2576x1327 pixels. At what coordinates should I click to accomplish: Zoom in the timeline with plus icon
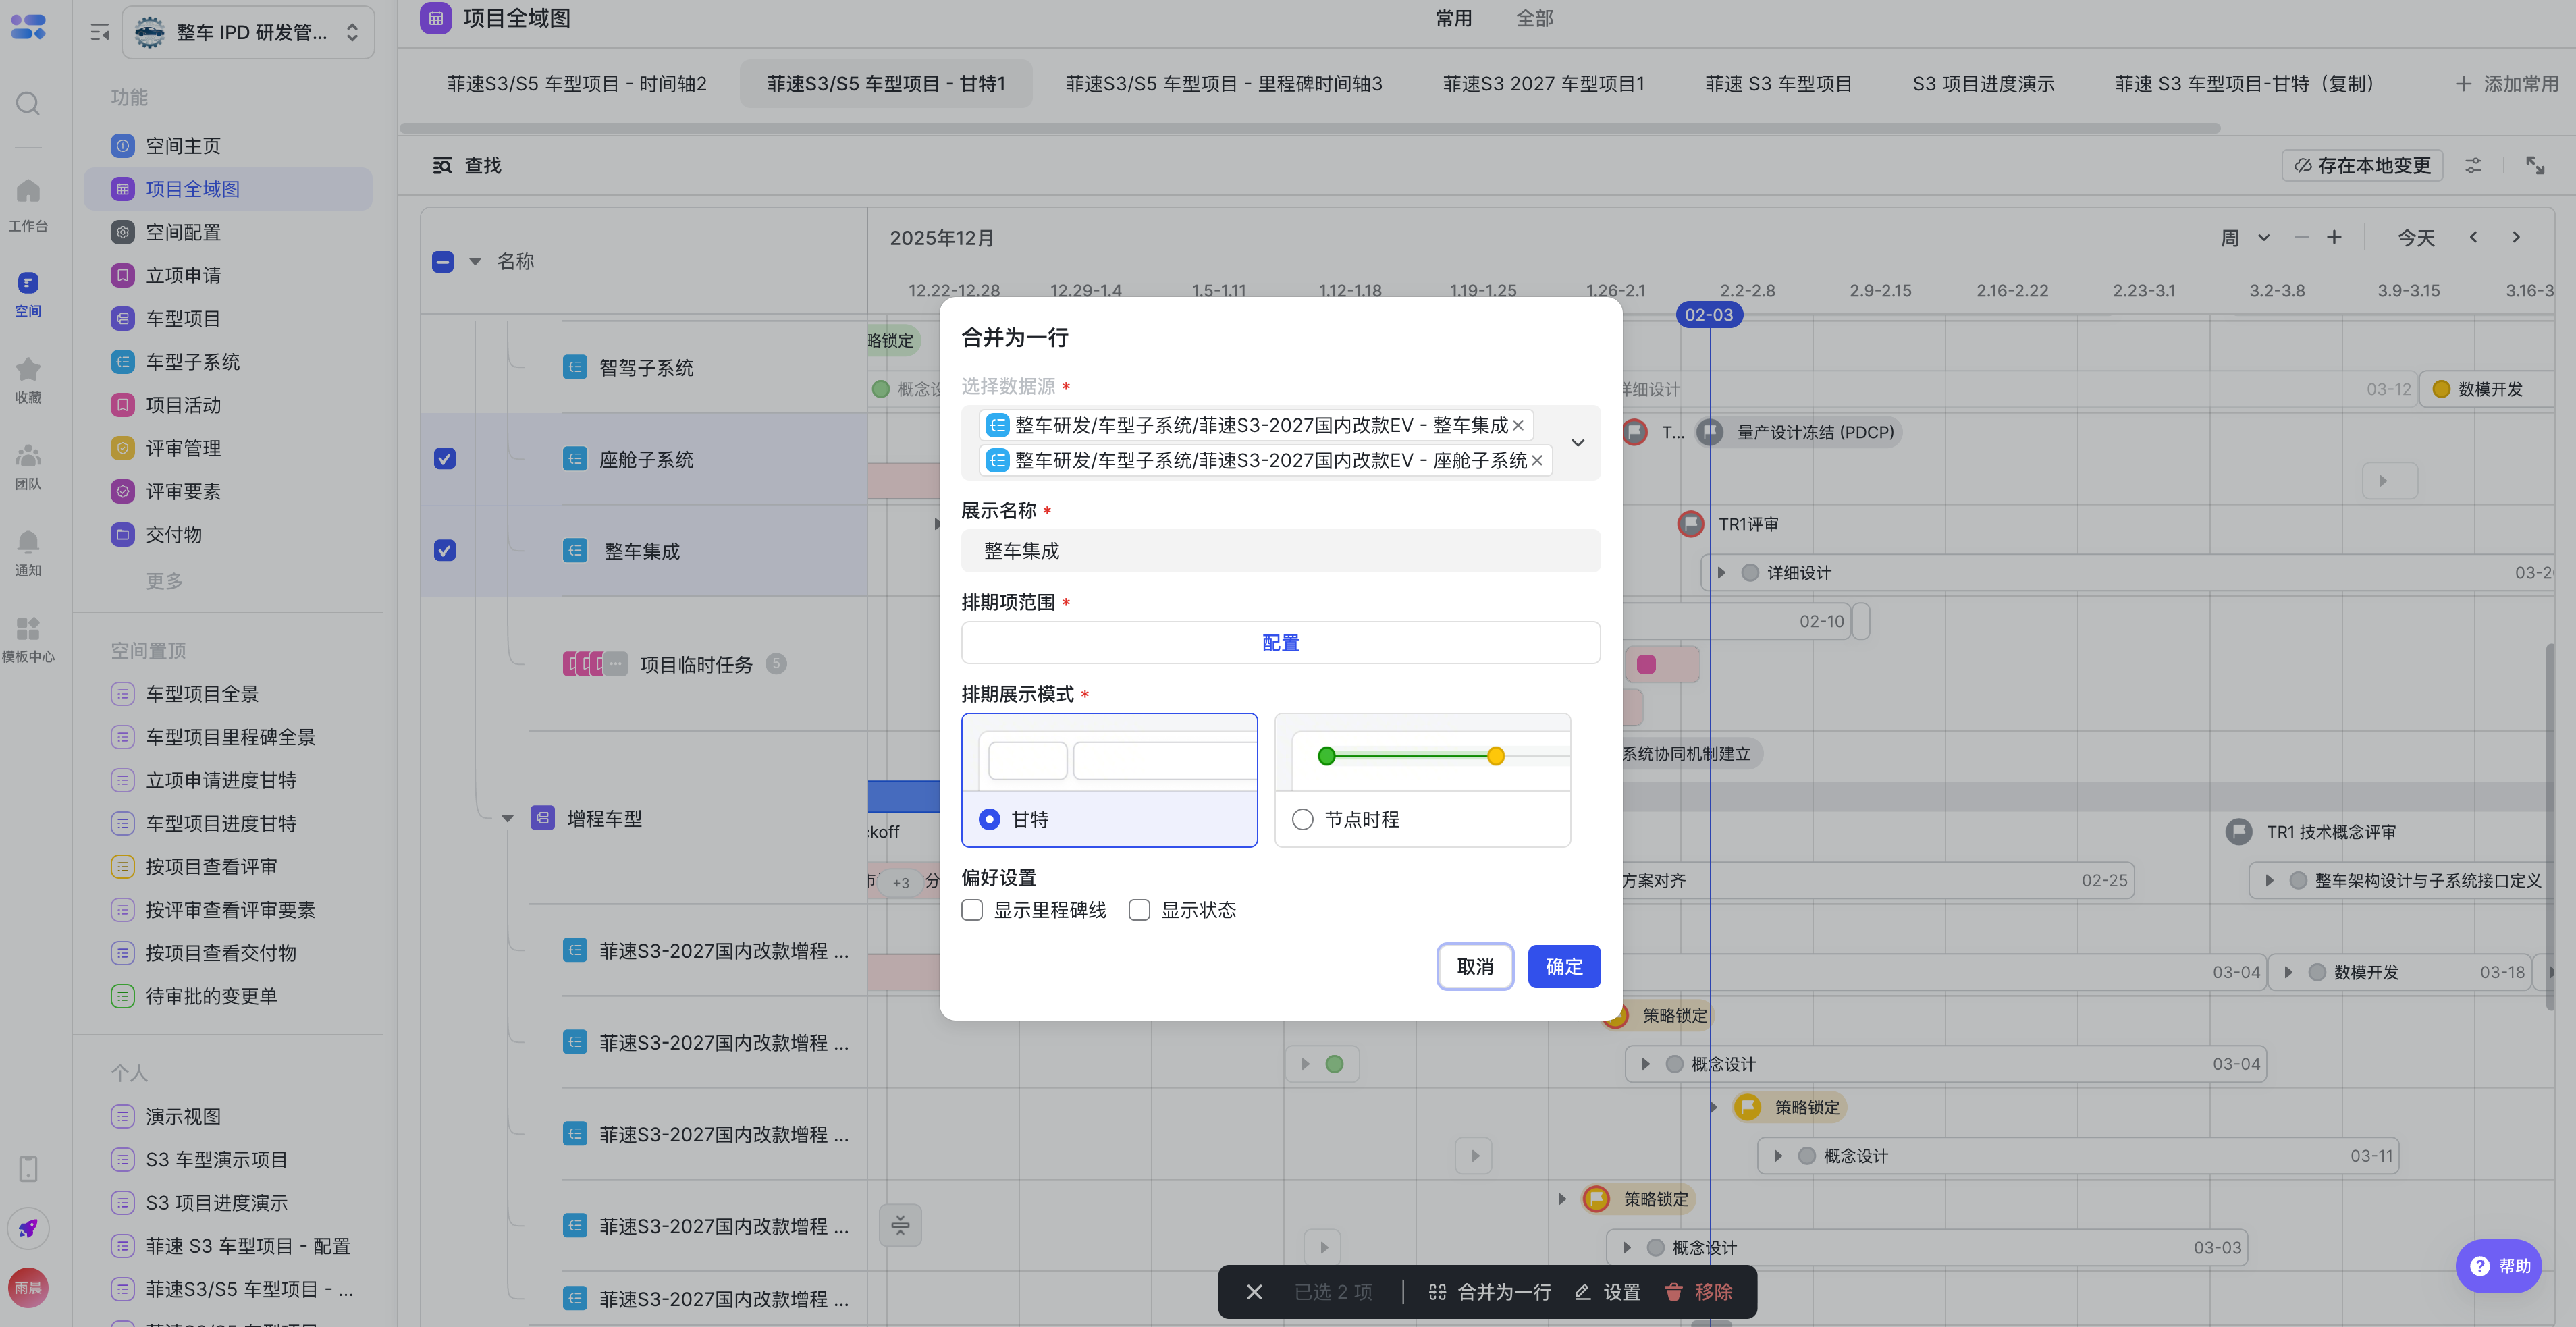click(2334, 237)
